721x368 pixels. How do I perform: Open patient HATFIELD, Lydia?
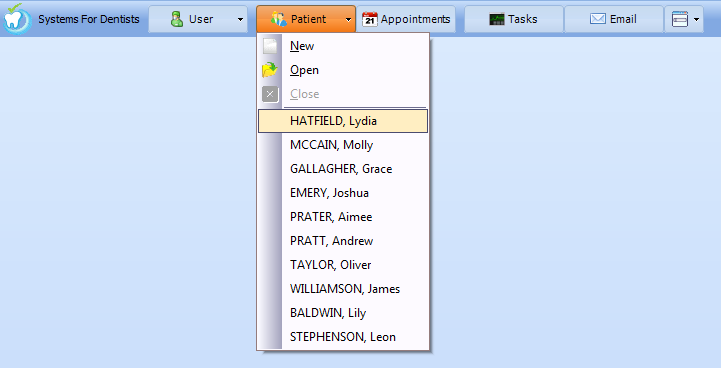(343, 121)
